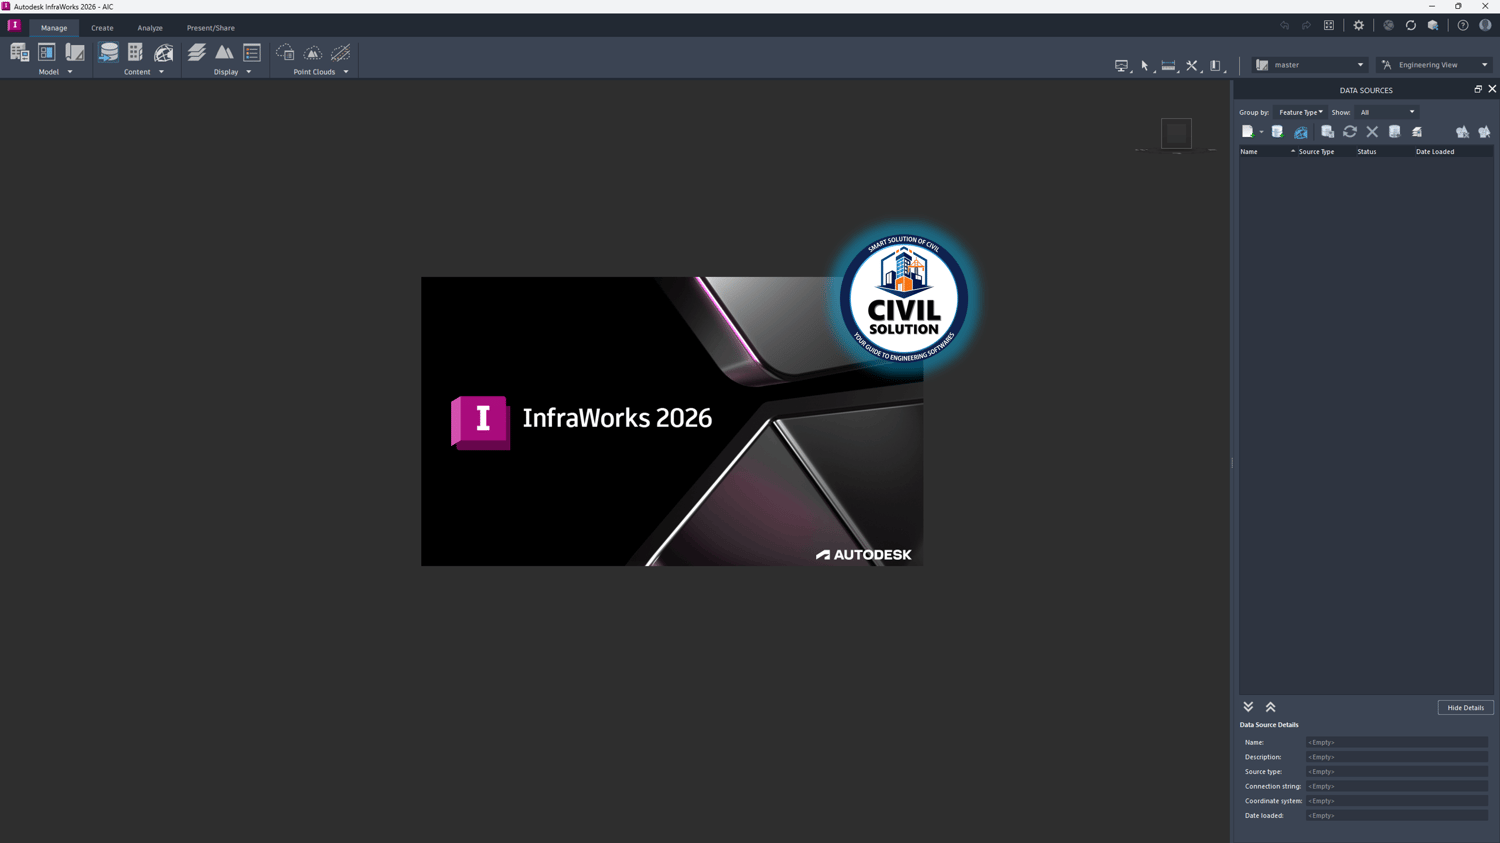The width and height of the screenshot is (1500, 843).
Task: Open the Help question mark icon
Action: coord(1463,26)
